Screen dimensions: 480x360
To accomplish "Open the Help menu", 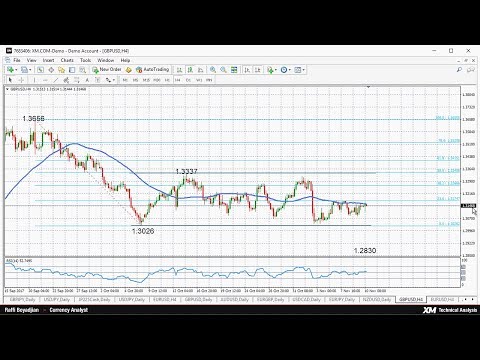I will click(125, 60).
